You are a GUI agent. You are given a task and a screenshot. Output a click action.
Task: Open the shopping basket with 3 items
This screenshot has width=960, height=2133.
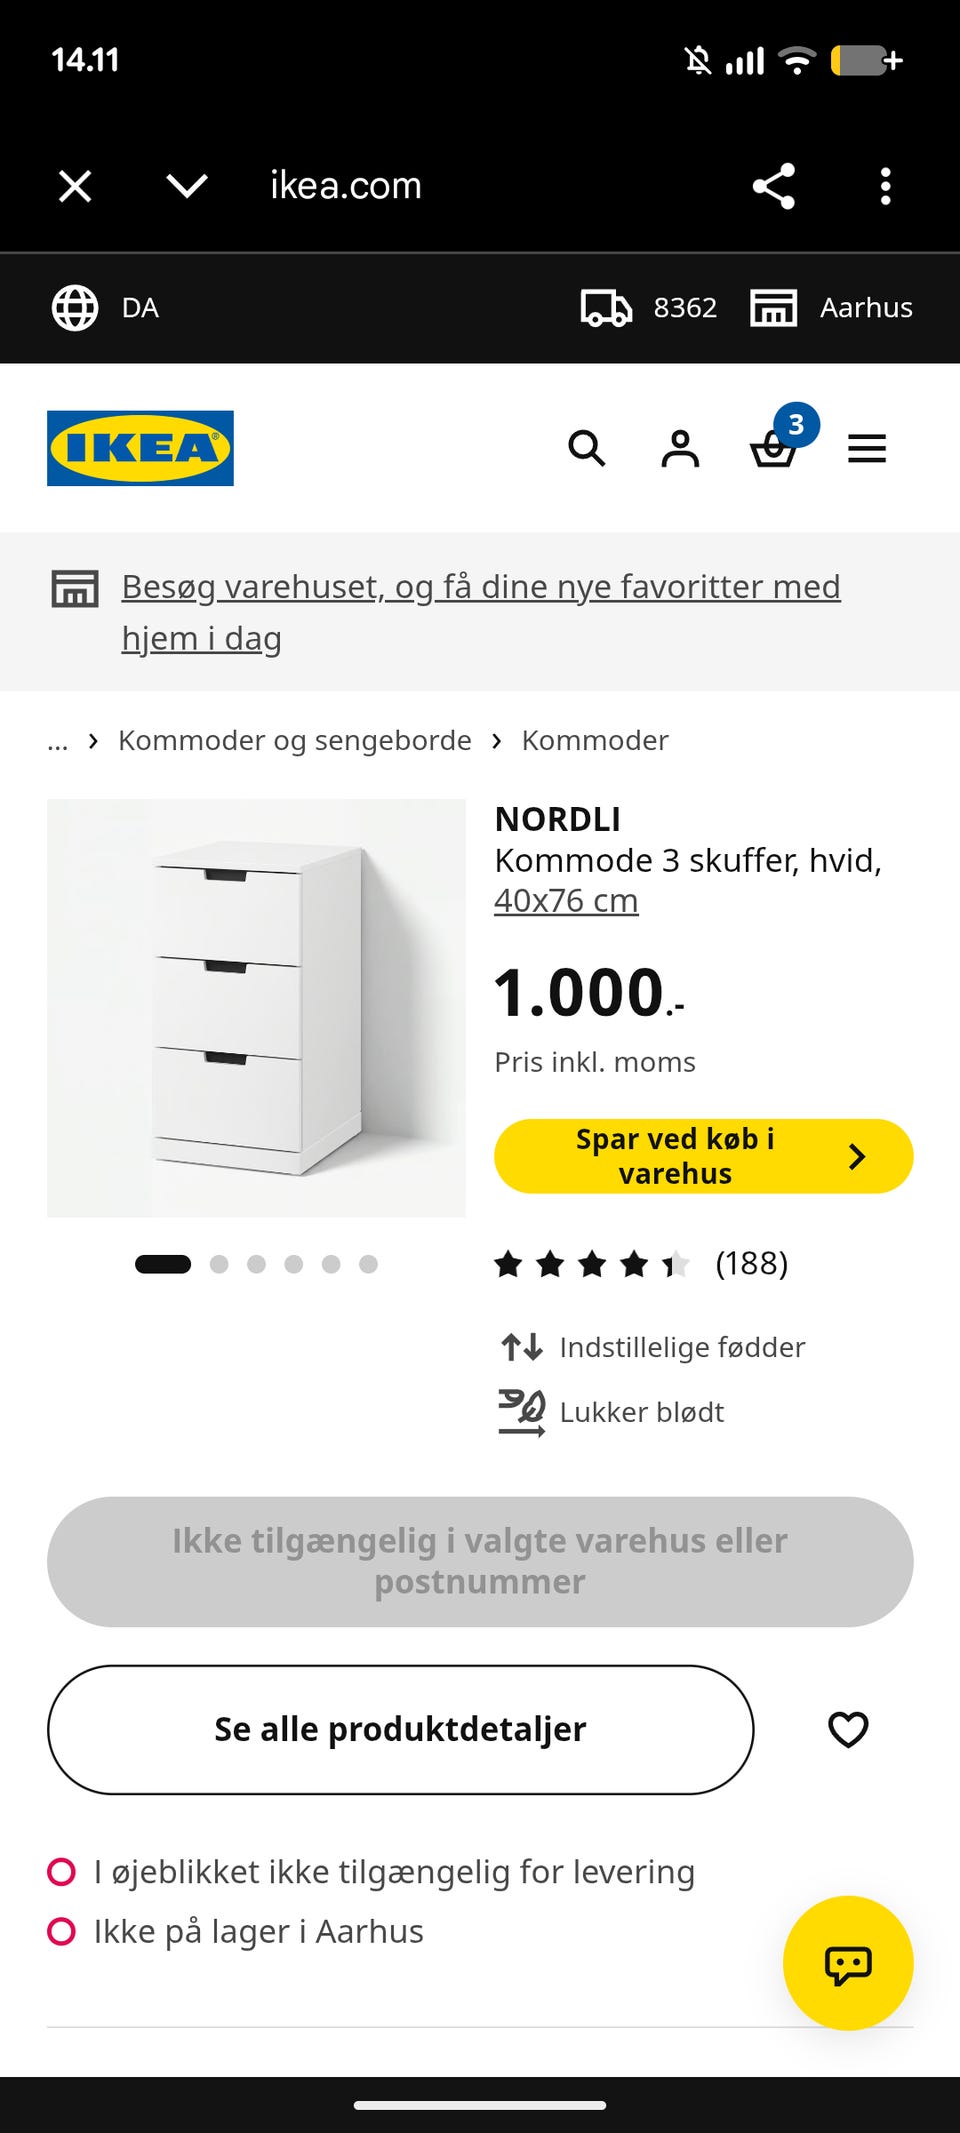[778, 440]
